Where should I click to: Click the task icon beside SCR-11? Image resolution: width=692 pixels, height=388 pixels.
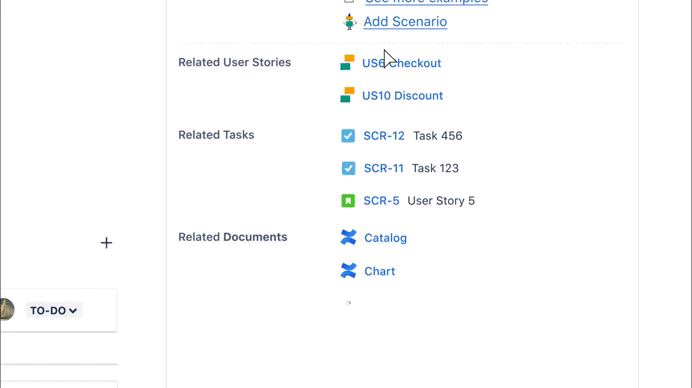pos(348,168)
